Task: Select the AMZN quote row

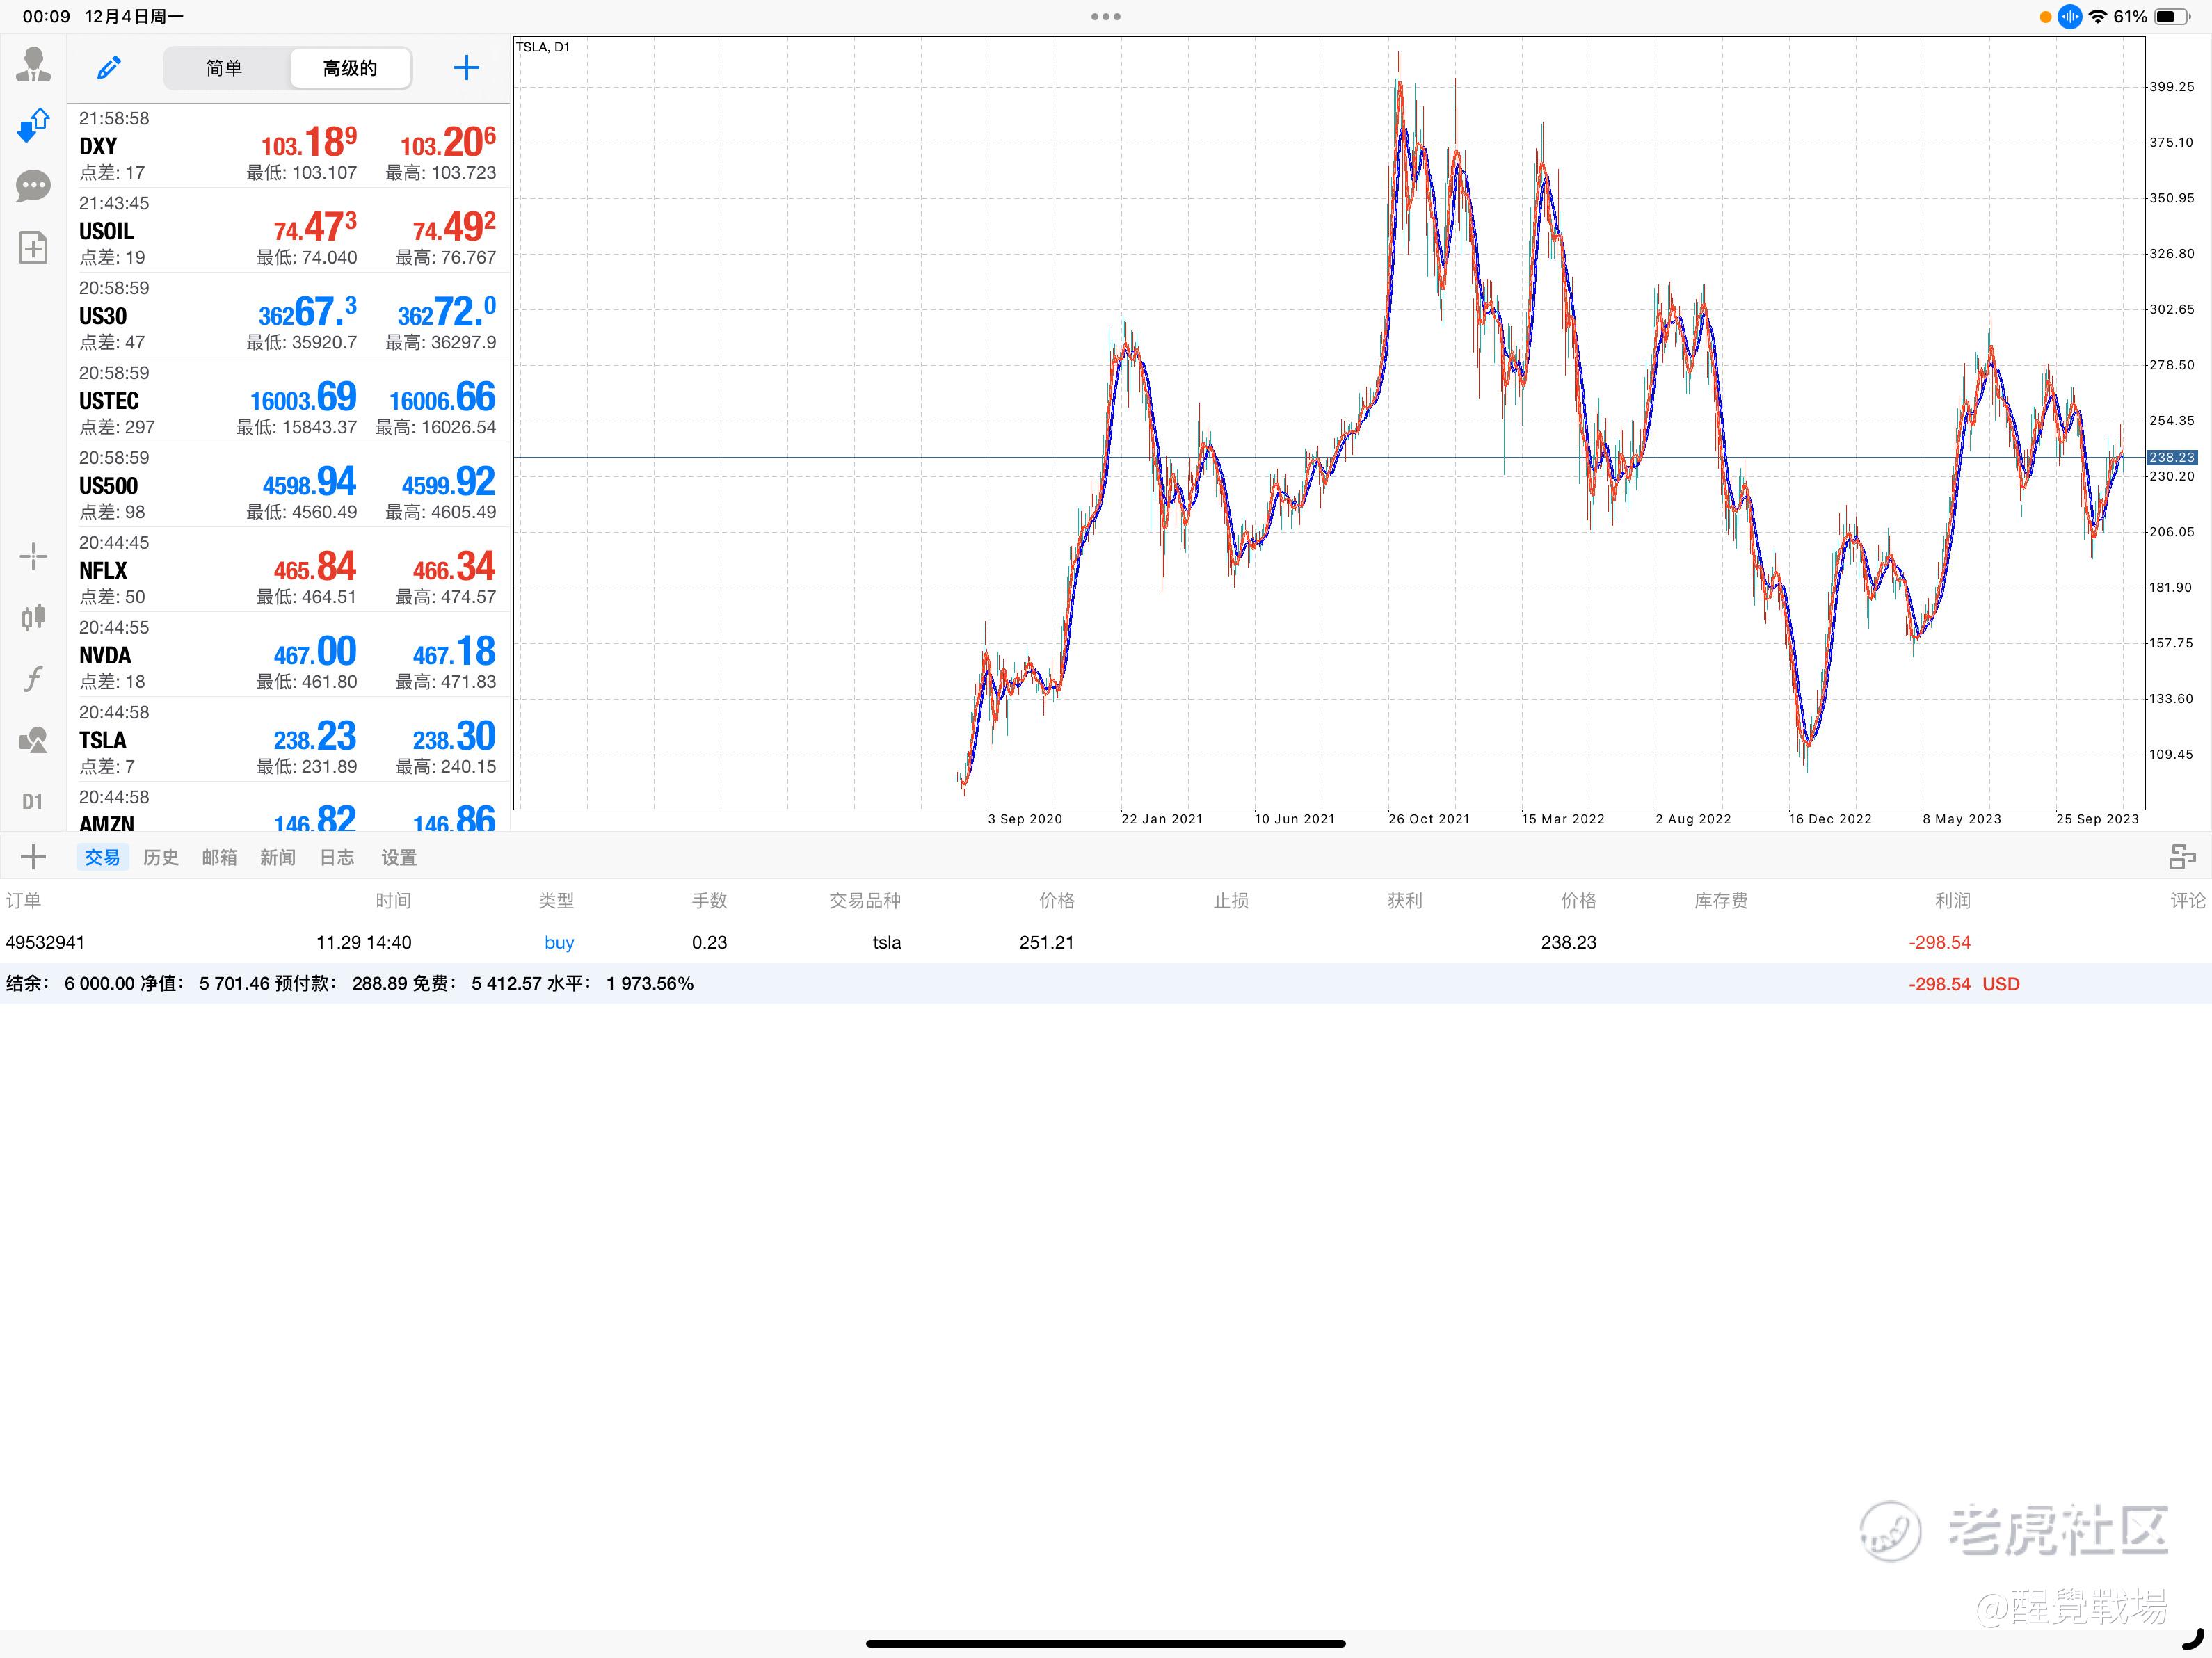Action: [288, 808]
